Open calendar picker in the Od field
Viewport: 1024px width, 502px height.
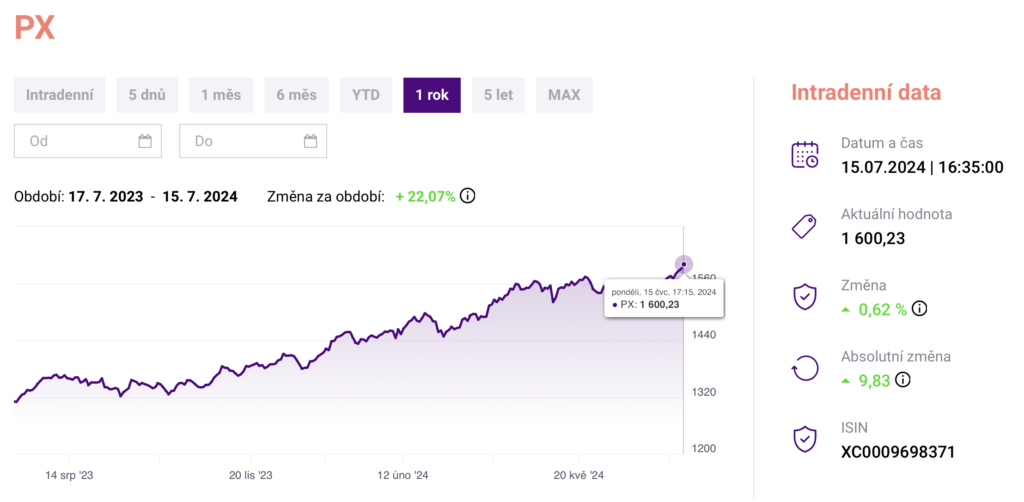pos(145,141)
